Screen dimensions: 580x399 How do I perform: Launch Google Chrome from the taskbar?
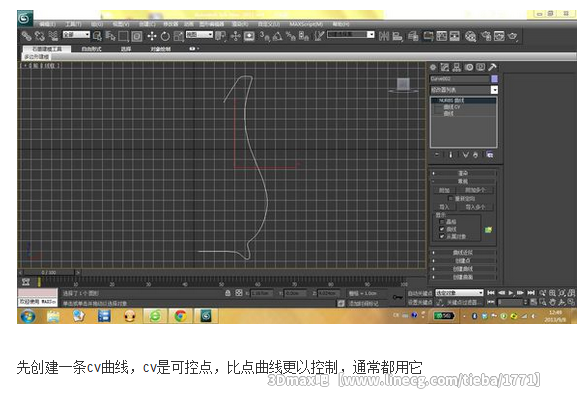click(x=181, y=316)
